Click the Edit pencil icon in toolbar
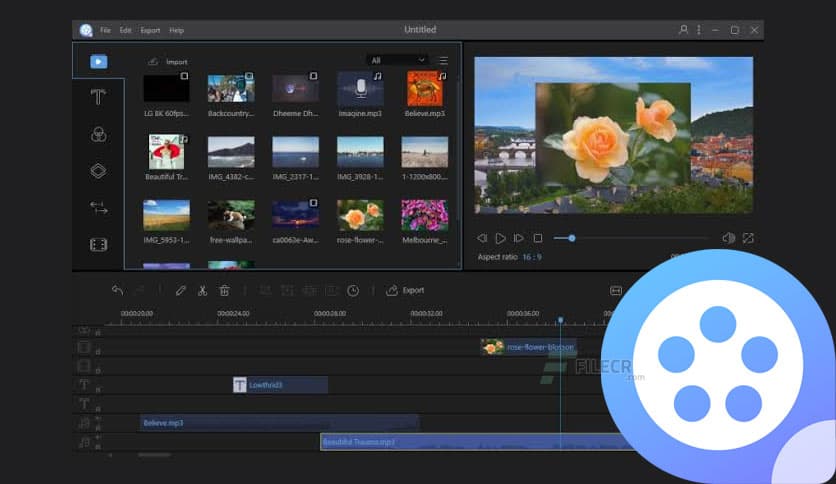 (181, 290)
